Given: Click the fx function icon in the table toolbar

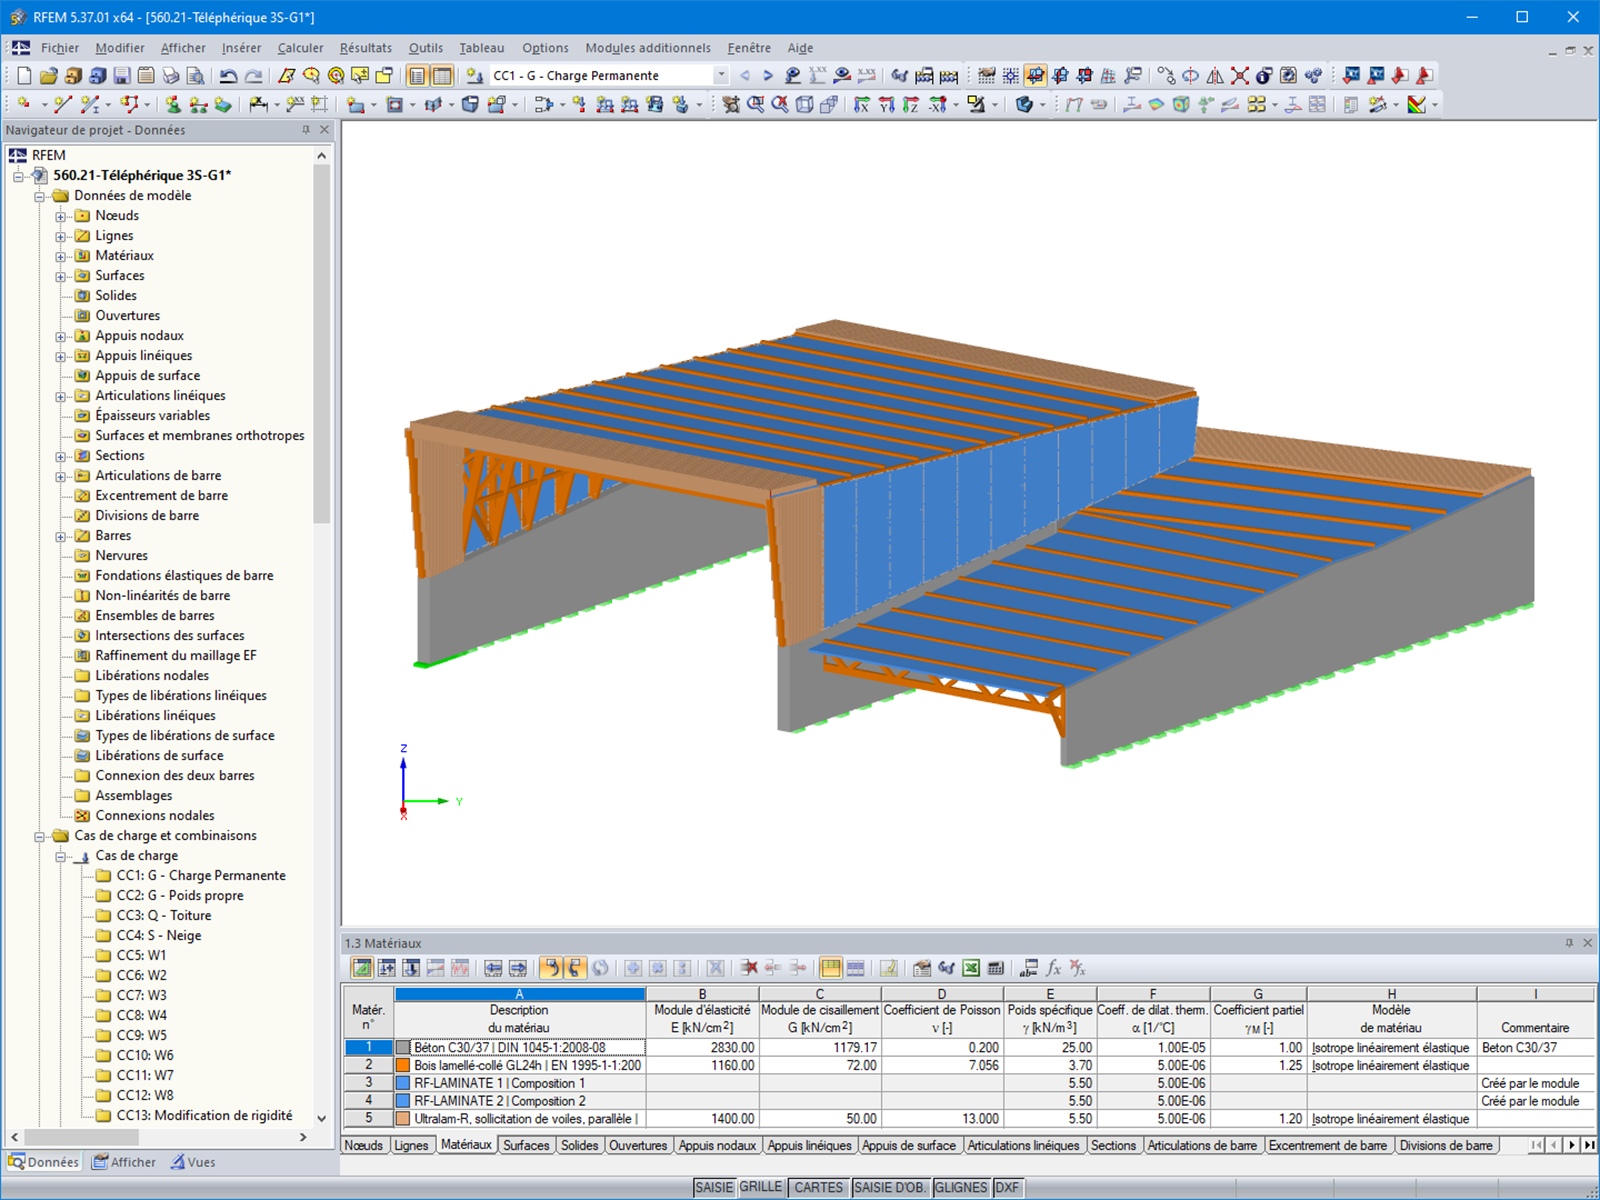Looking at the screenshot, I should 1052,969.
